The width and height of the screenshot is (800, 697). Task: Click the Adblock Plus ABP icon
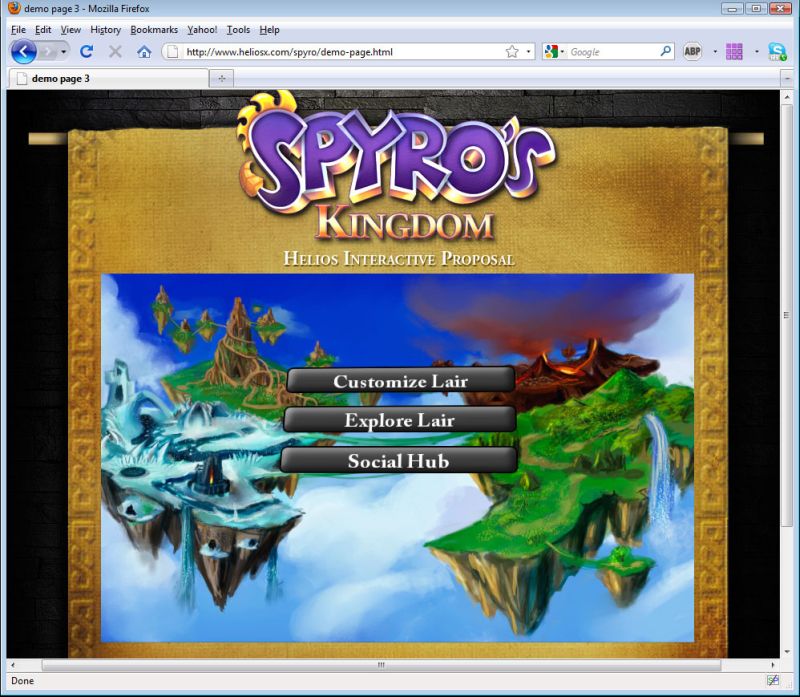[x=692, y=52]
